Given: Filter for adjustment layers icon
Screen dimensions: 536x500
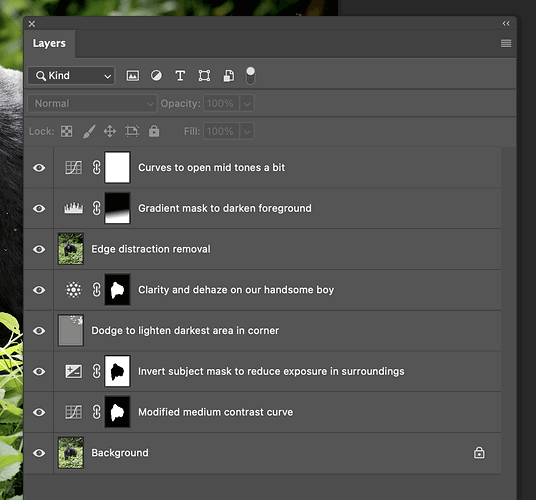Looking at the screenshot, I should point(156,76).
